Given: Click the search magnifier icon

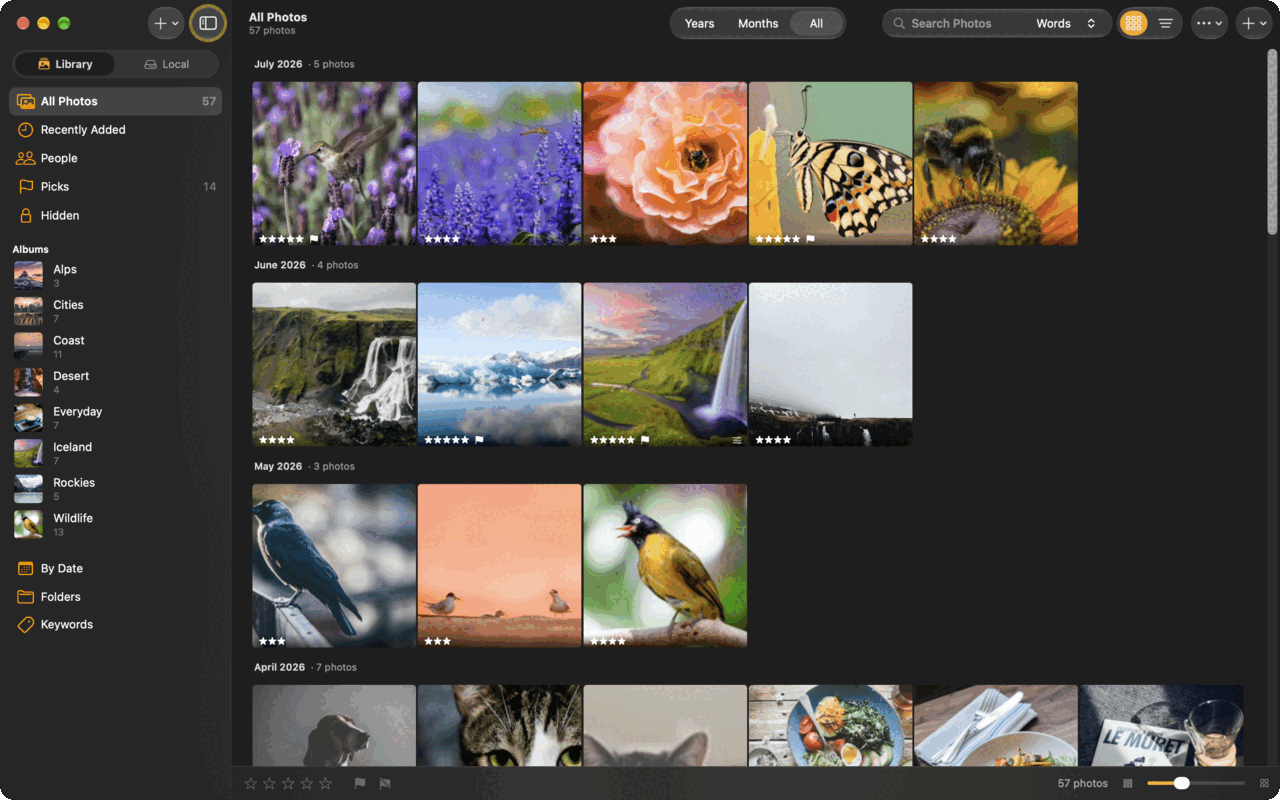Looking at the screenshot, I should point(899,23).
